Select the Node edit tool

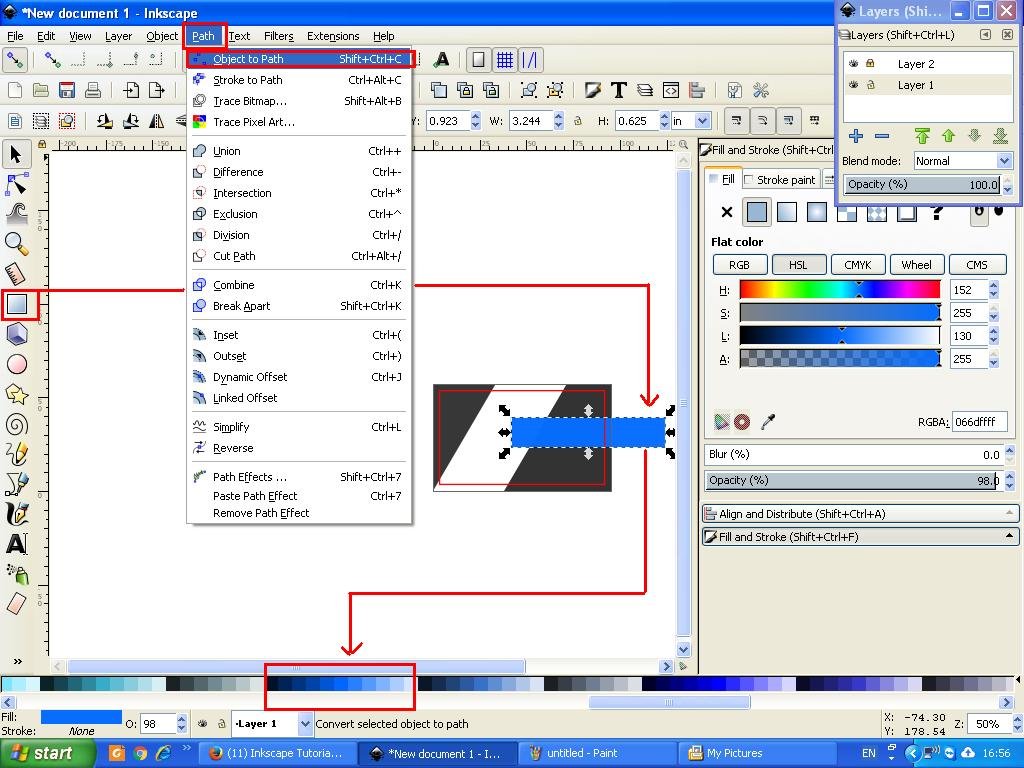[x=16, y=185]
